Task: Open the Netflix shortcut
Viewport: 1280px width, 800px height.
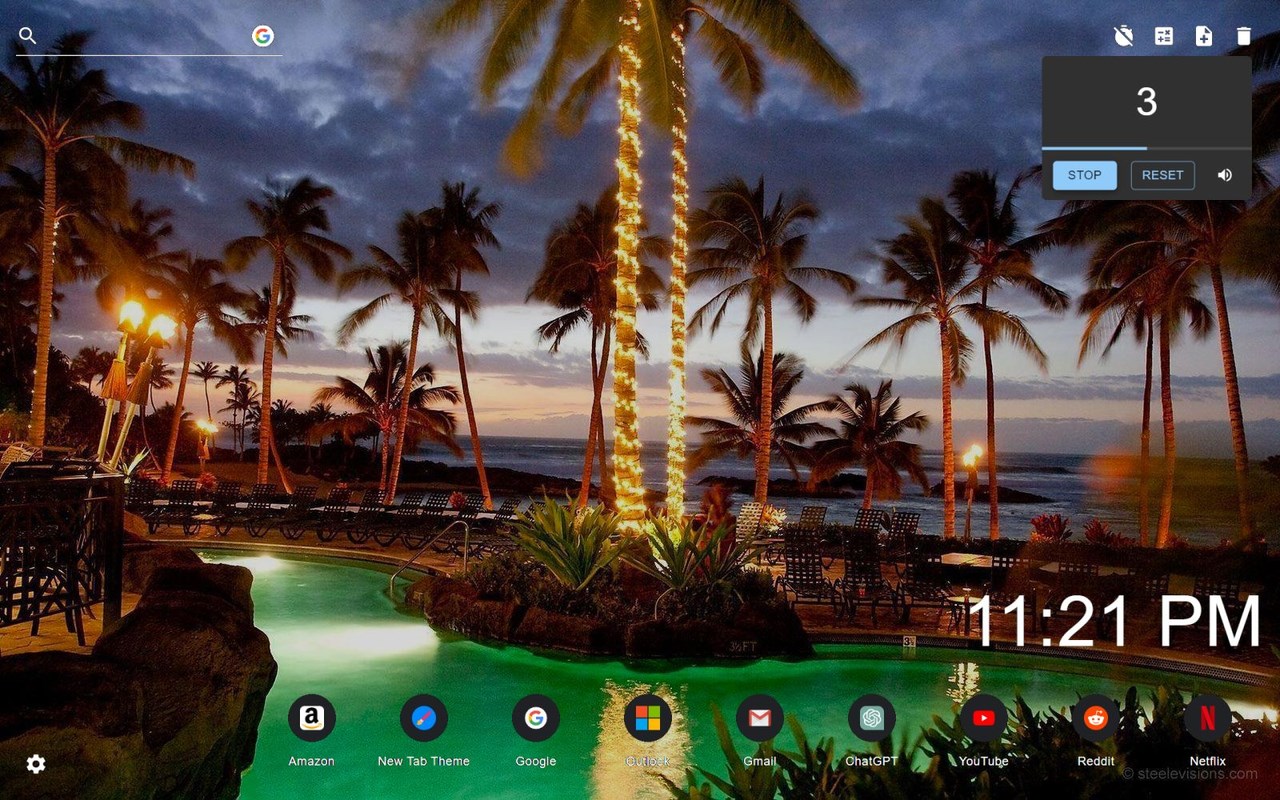Action: 1208,718
